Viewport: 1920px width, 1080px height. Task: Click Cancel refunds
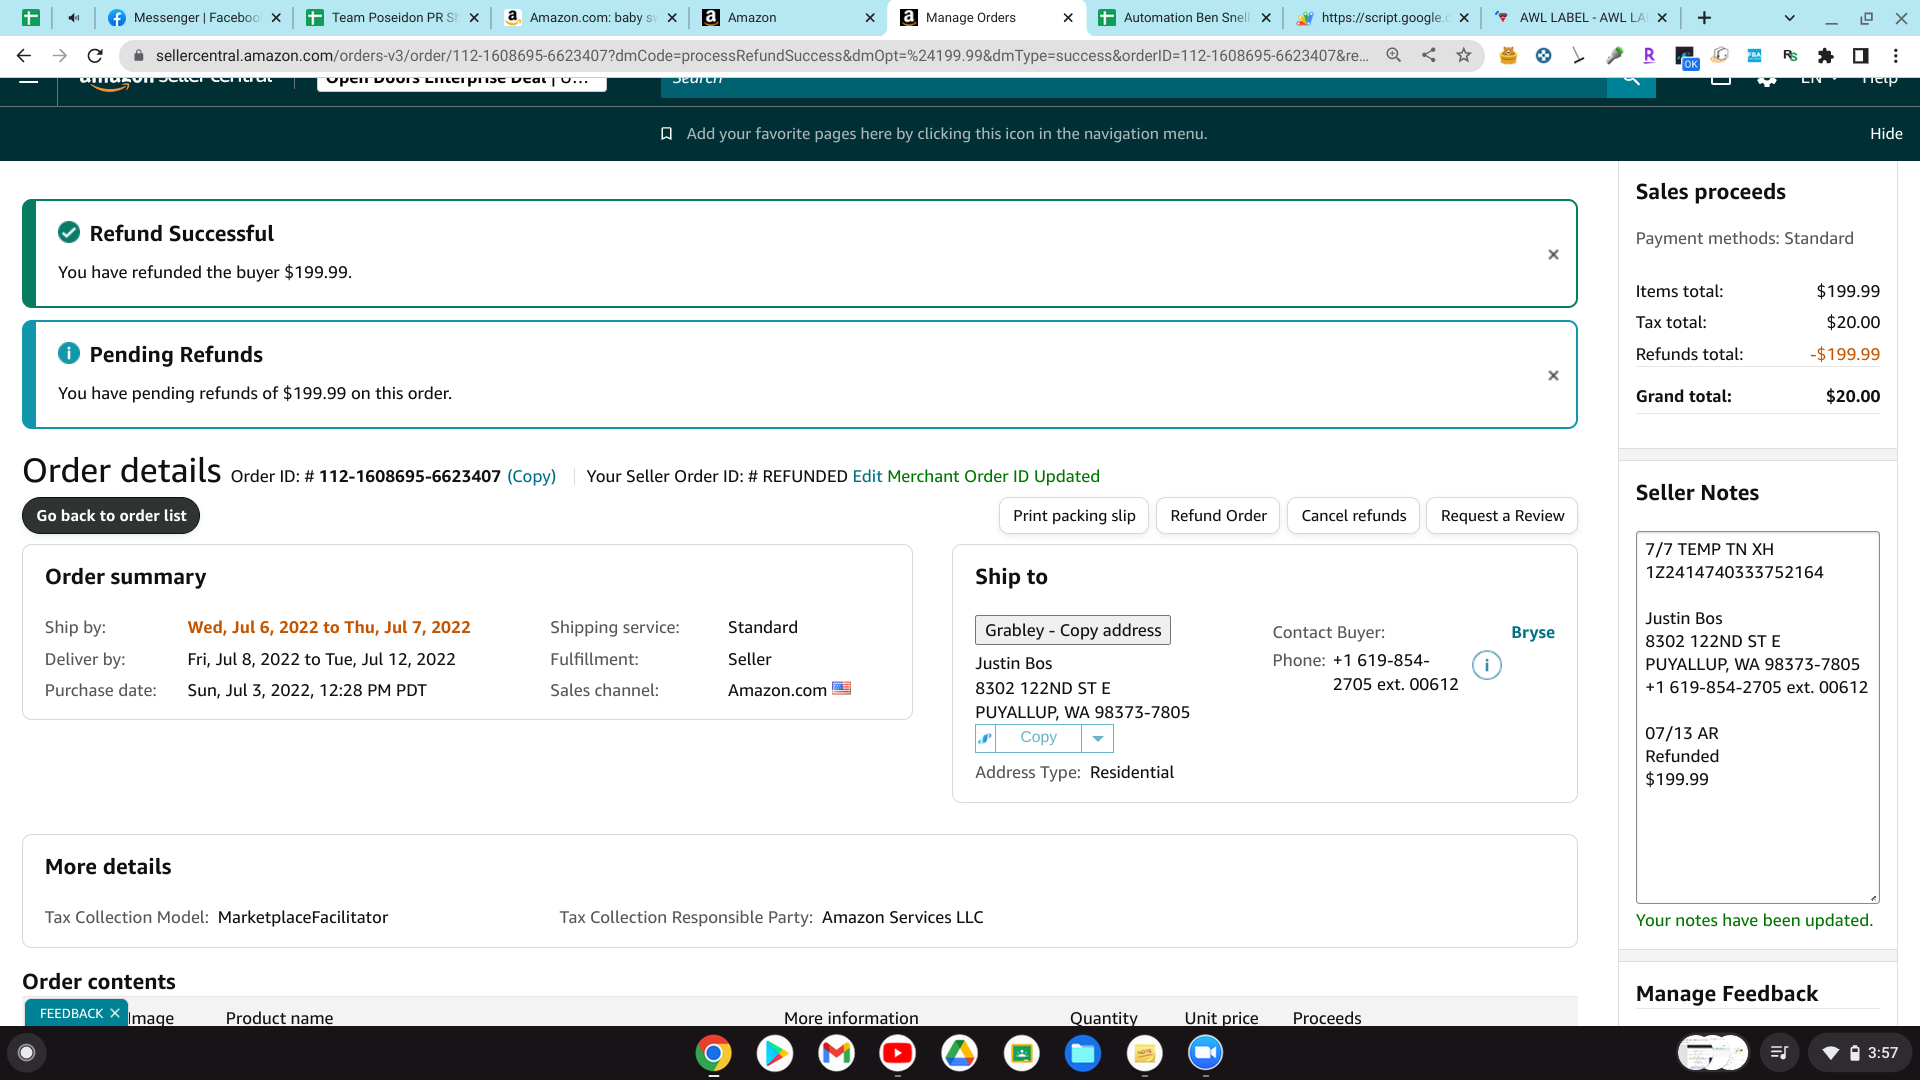[x=1353, y=516]
